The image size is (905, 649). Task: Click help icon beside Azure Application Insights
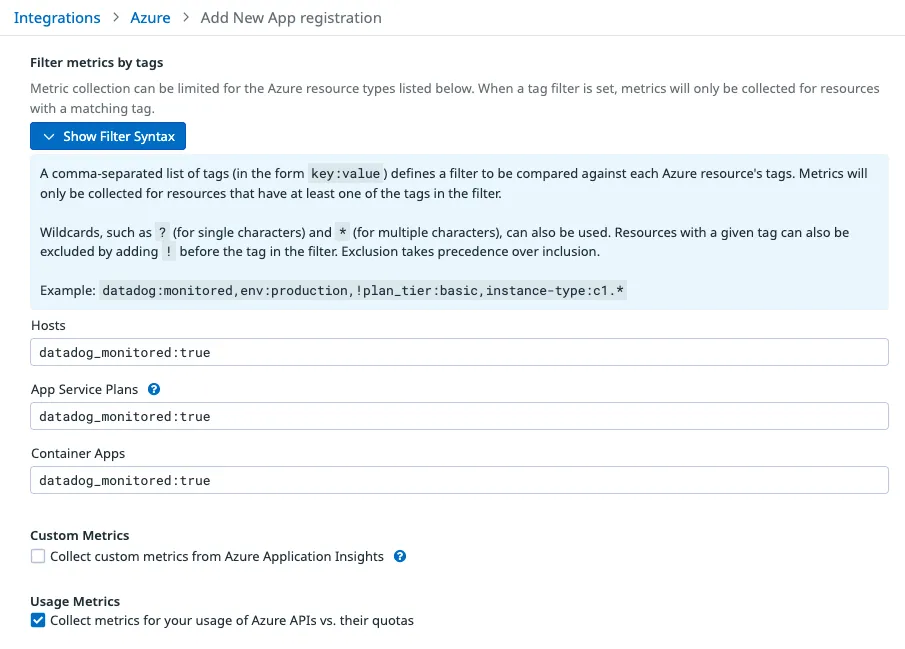point(400,557)
